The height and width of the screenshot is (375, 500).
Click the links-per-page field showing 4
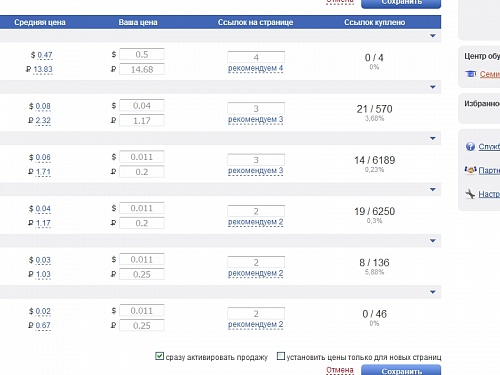(x=256, y=57)
